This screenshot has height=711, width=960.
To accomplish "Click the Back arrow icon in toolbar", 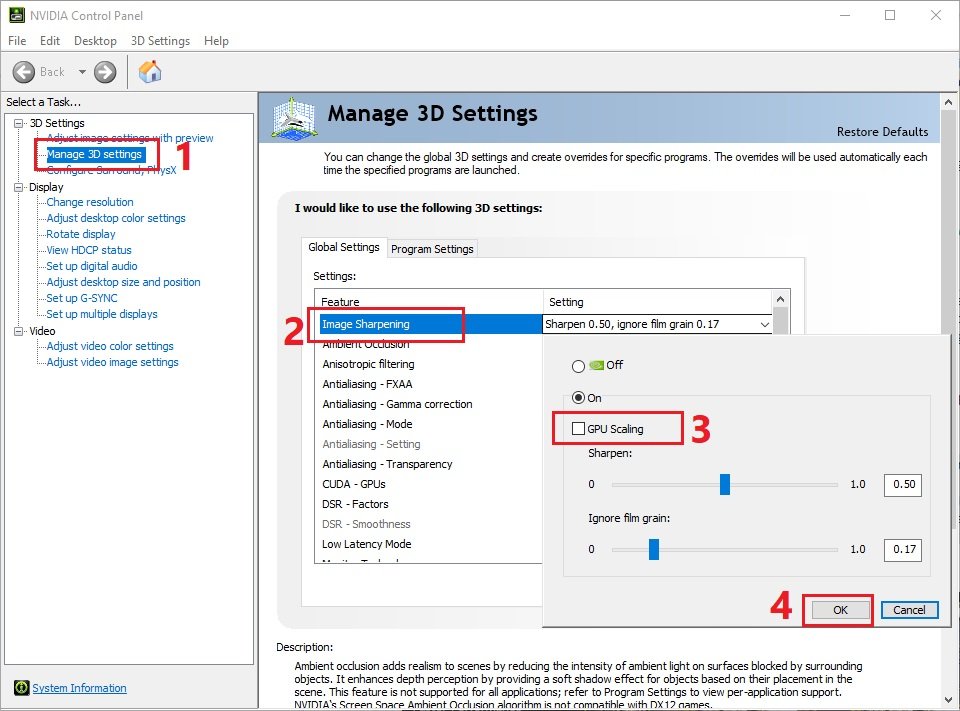I will (x=24, y=72).
